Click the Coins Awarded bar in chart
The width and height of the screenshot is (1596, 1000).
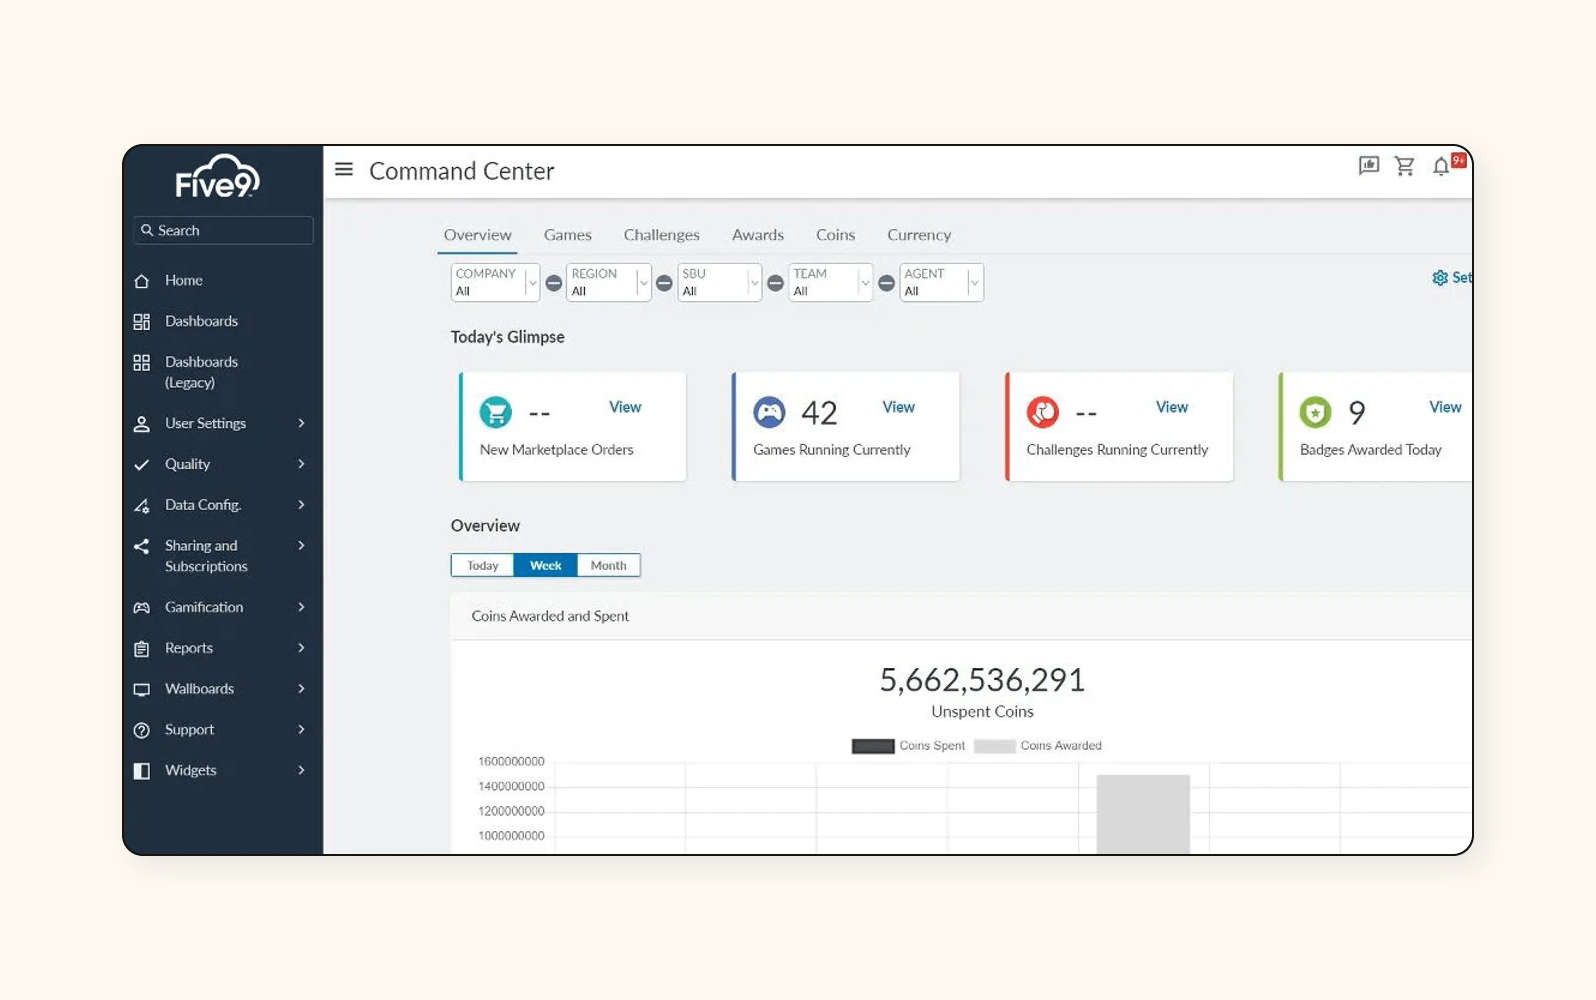pos(1143,814)
